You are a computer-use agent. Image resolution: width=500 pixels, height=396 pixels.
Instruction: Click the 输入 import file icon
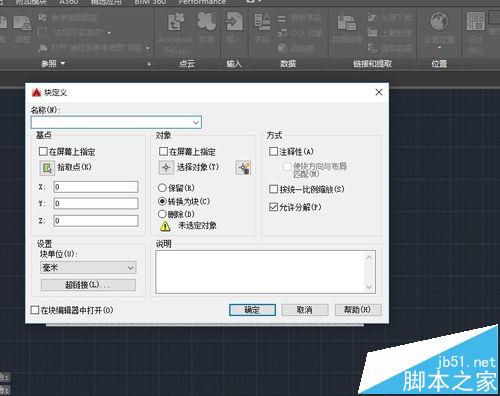click(x=234, y=21)
